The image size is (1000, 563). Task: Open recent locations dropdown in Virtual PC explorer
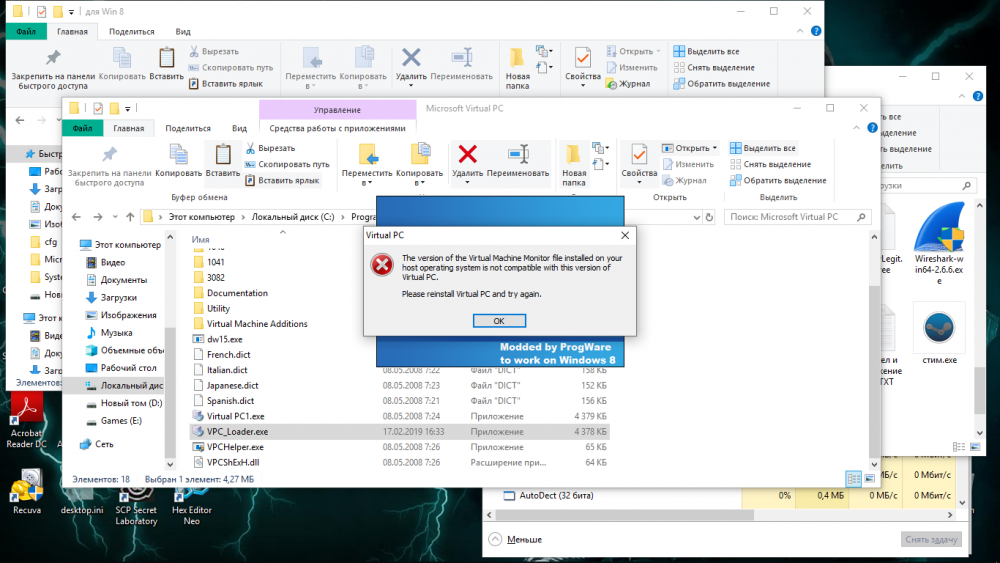click(x=115, y=217)
